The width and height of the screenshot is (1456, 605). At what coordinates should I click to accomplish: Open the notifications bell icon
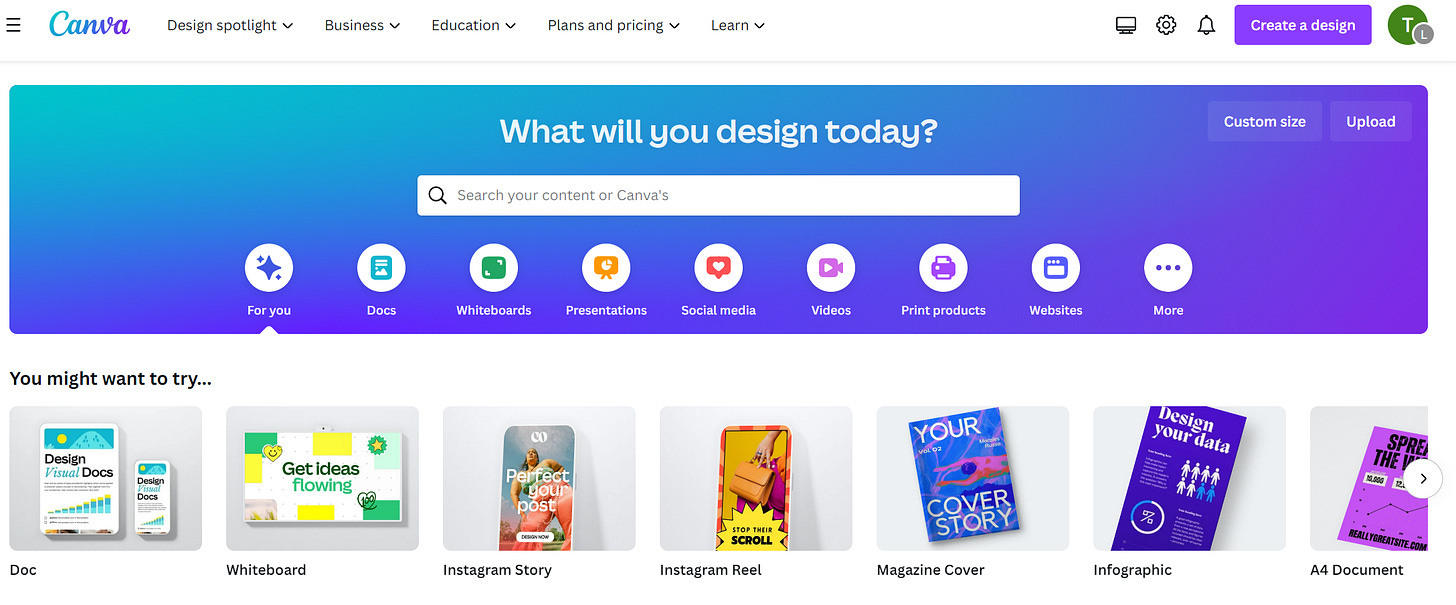1206,25
